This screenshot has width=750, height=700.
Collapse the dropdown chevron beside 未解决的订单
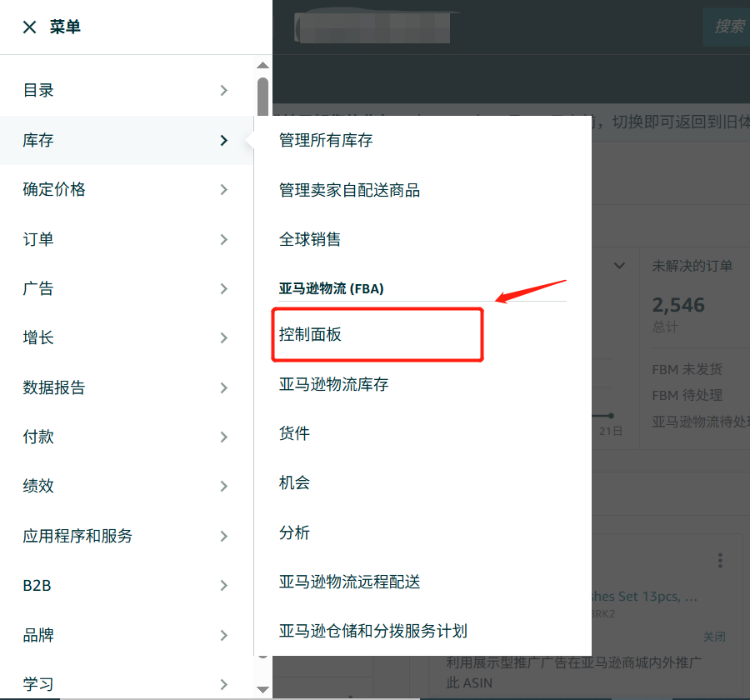(619, 266)
